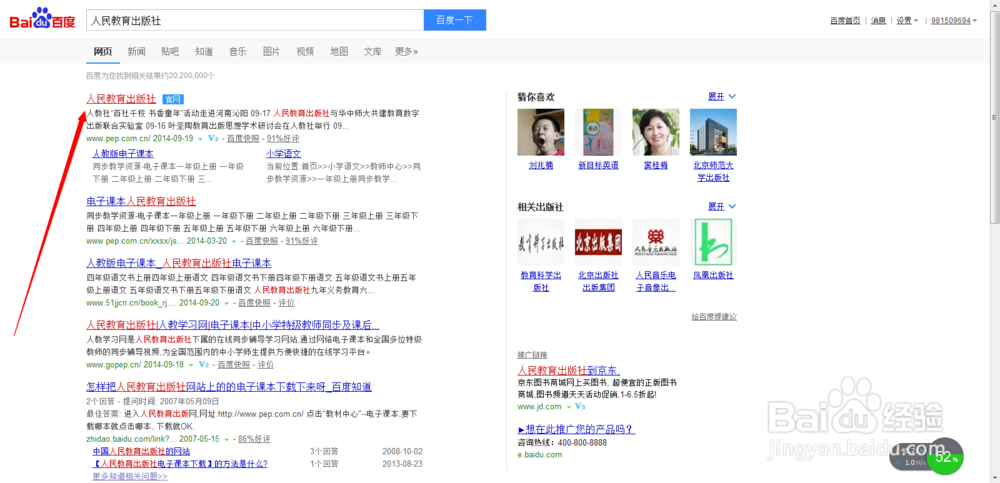Click the 凤凰出版社 green logo thumbnail
Image resolution: width=1000 pixels, height=483 pixels.
pos(713,242)
